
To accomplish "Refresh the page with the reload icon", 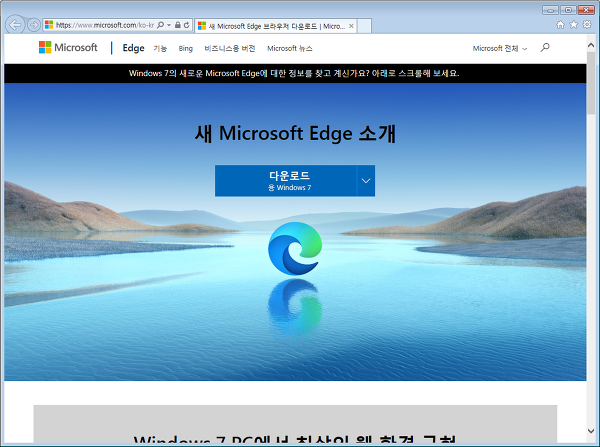I will coord(186,25).
